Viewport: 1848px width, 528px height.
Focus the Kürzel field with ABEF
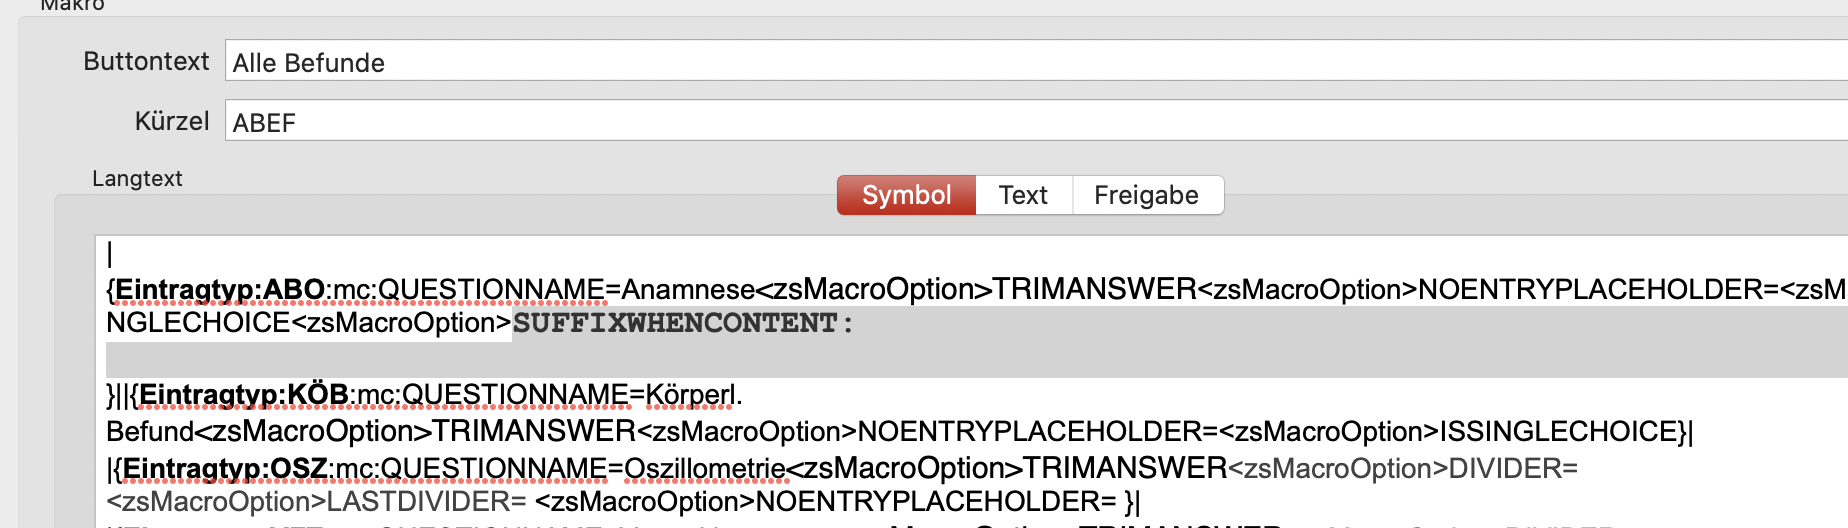click(x=1036, y=121)
